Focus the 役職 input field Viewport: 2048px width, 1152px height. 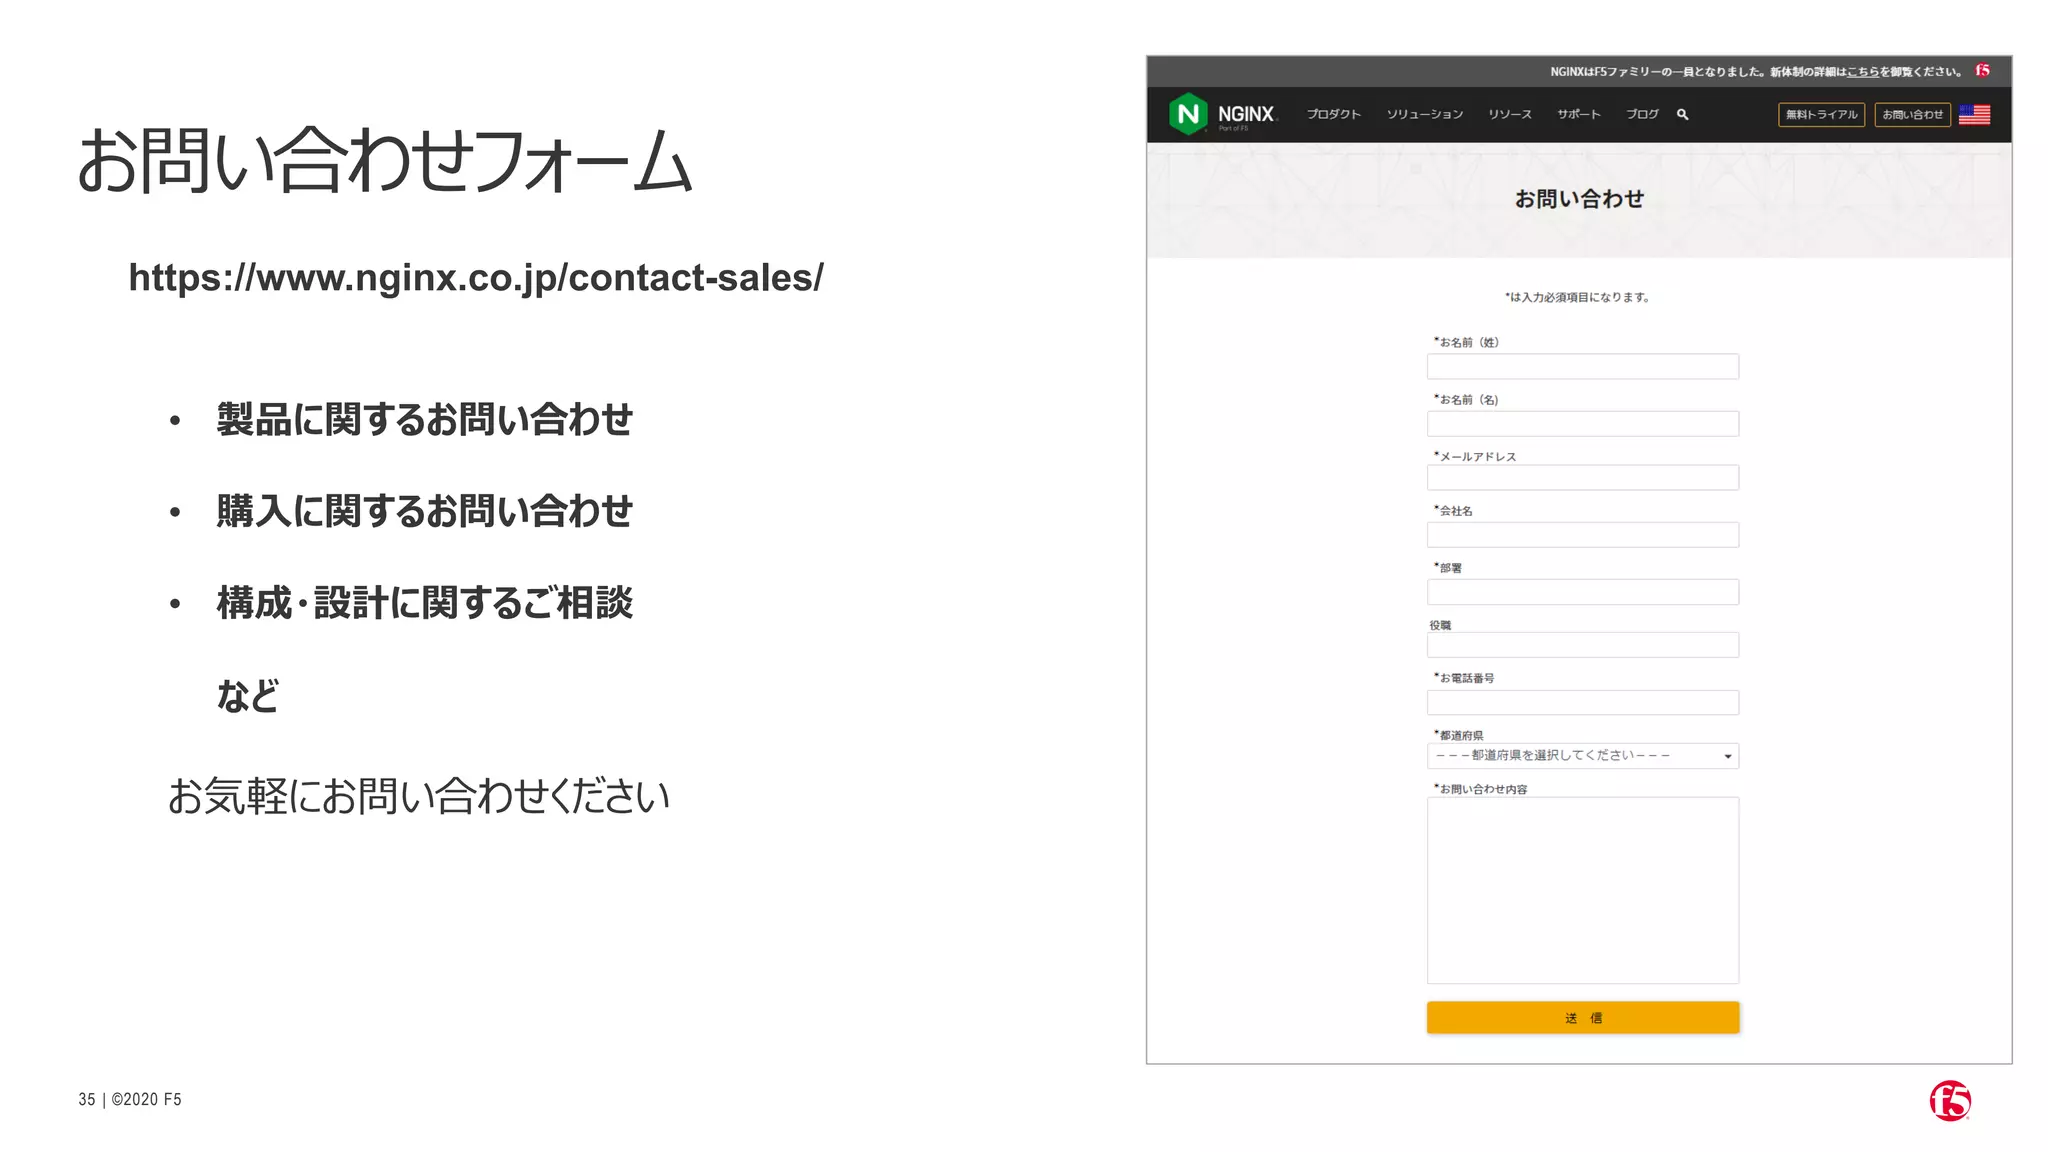[x=1582, y=645]
